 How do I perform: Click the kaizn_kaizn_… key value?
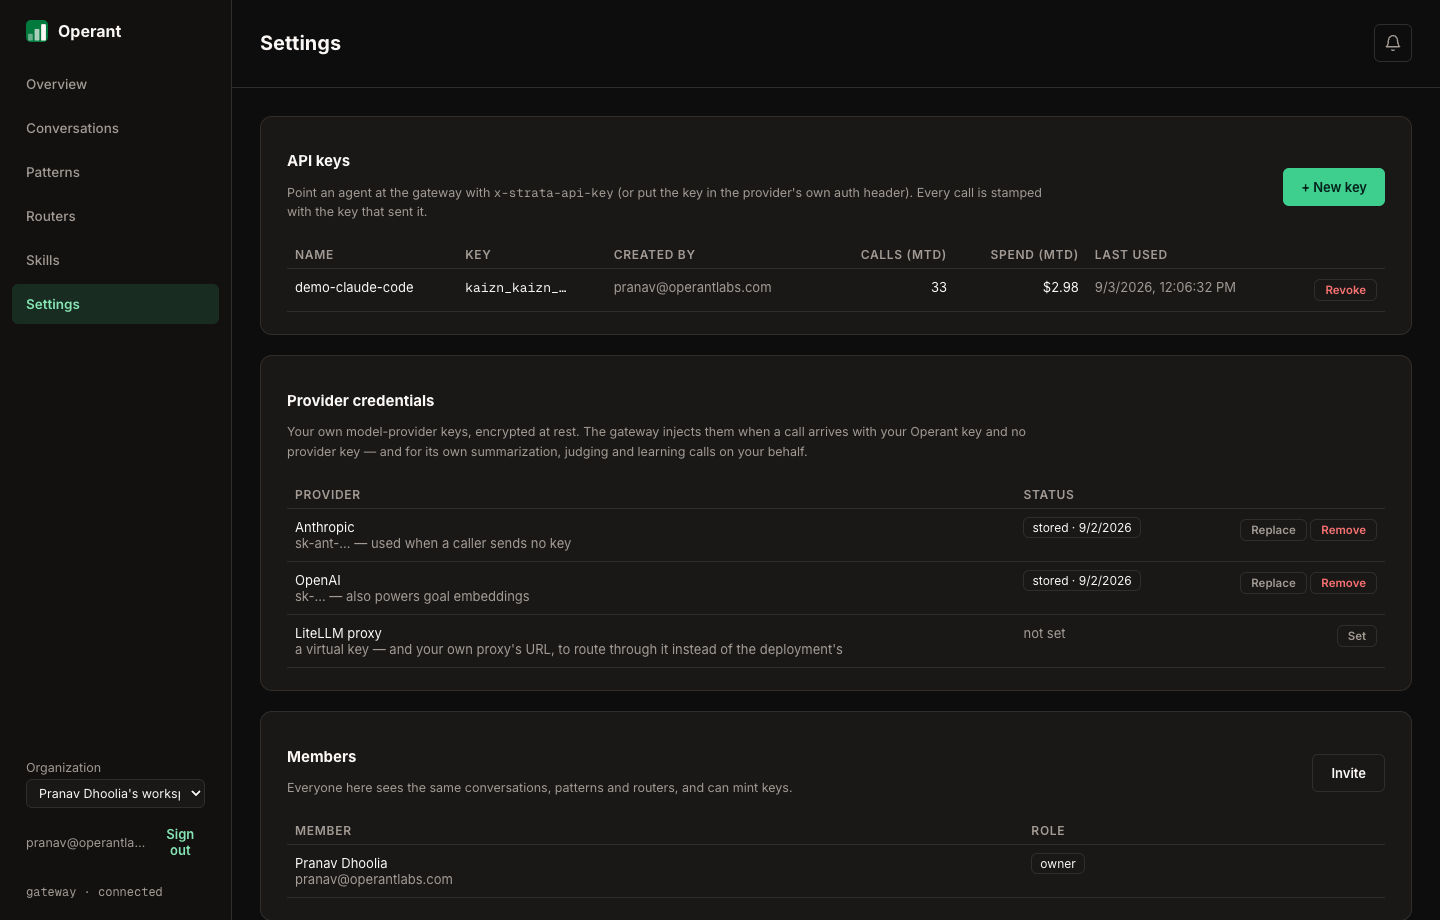pos(516,288)
